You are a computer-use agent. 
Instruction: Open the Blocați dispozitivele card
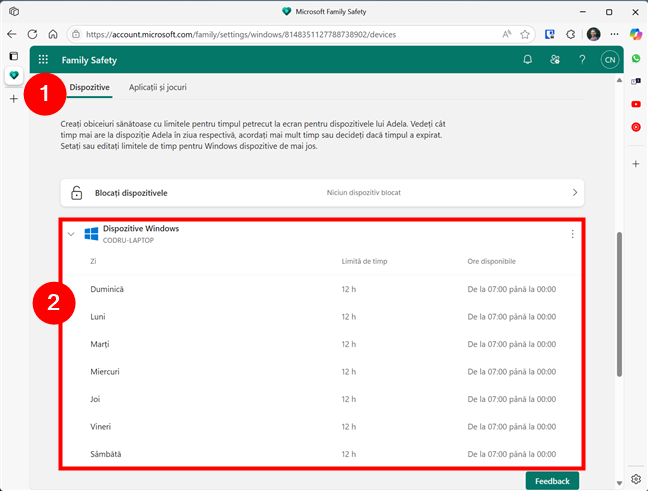coord(322,193)
